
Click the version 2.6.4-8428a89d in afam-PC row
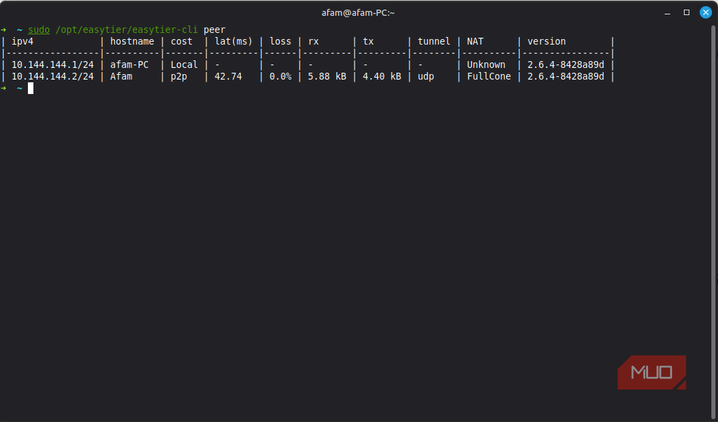click(566, 65)
